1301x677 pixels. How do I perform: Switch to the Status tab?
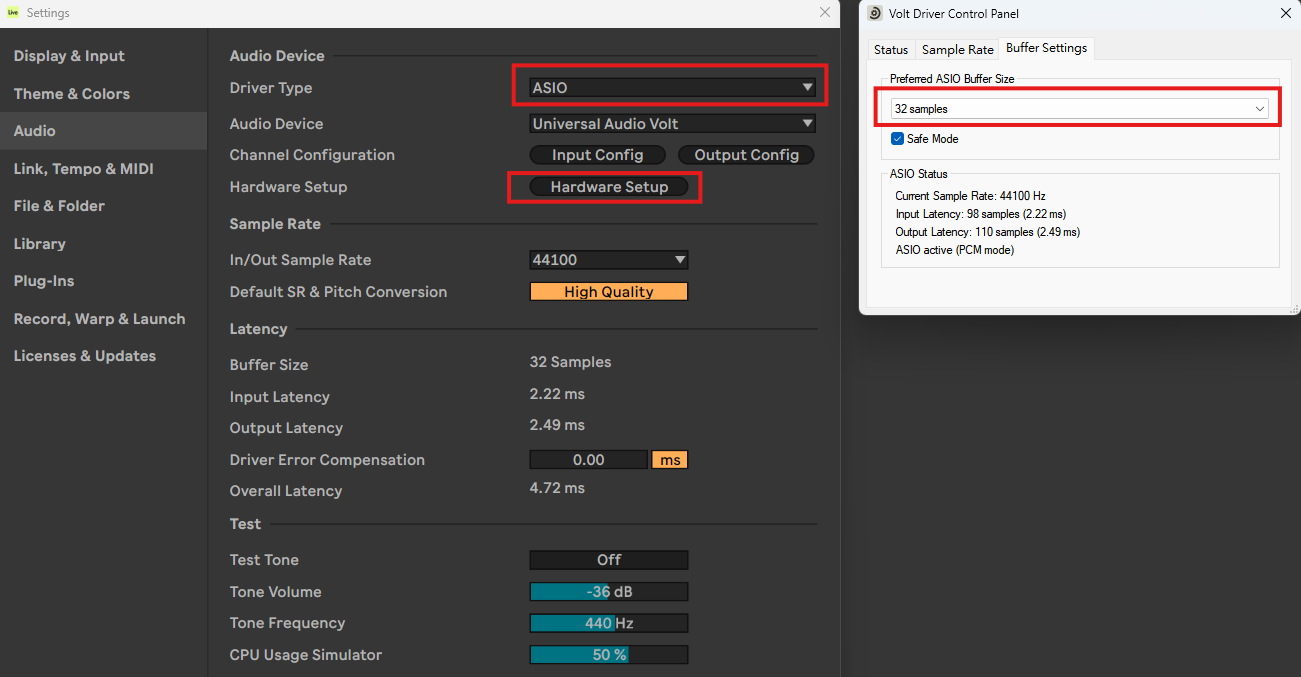(x=890, y=49)
